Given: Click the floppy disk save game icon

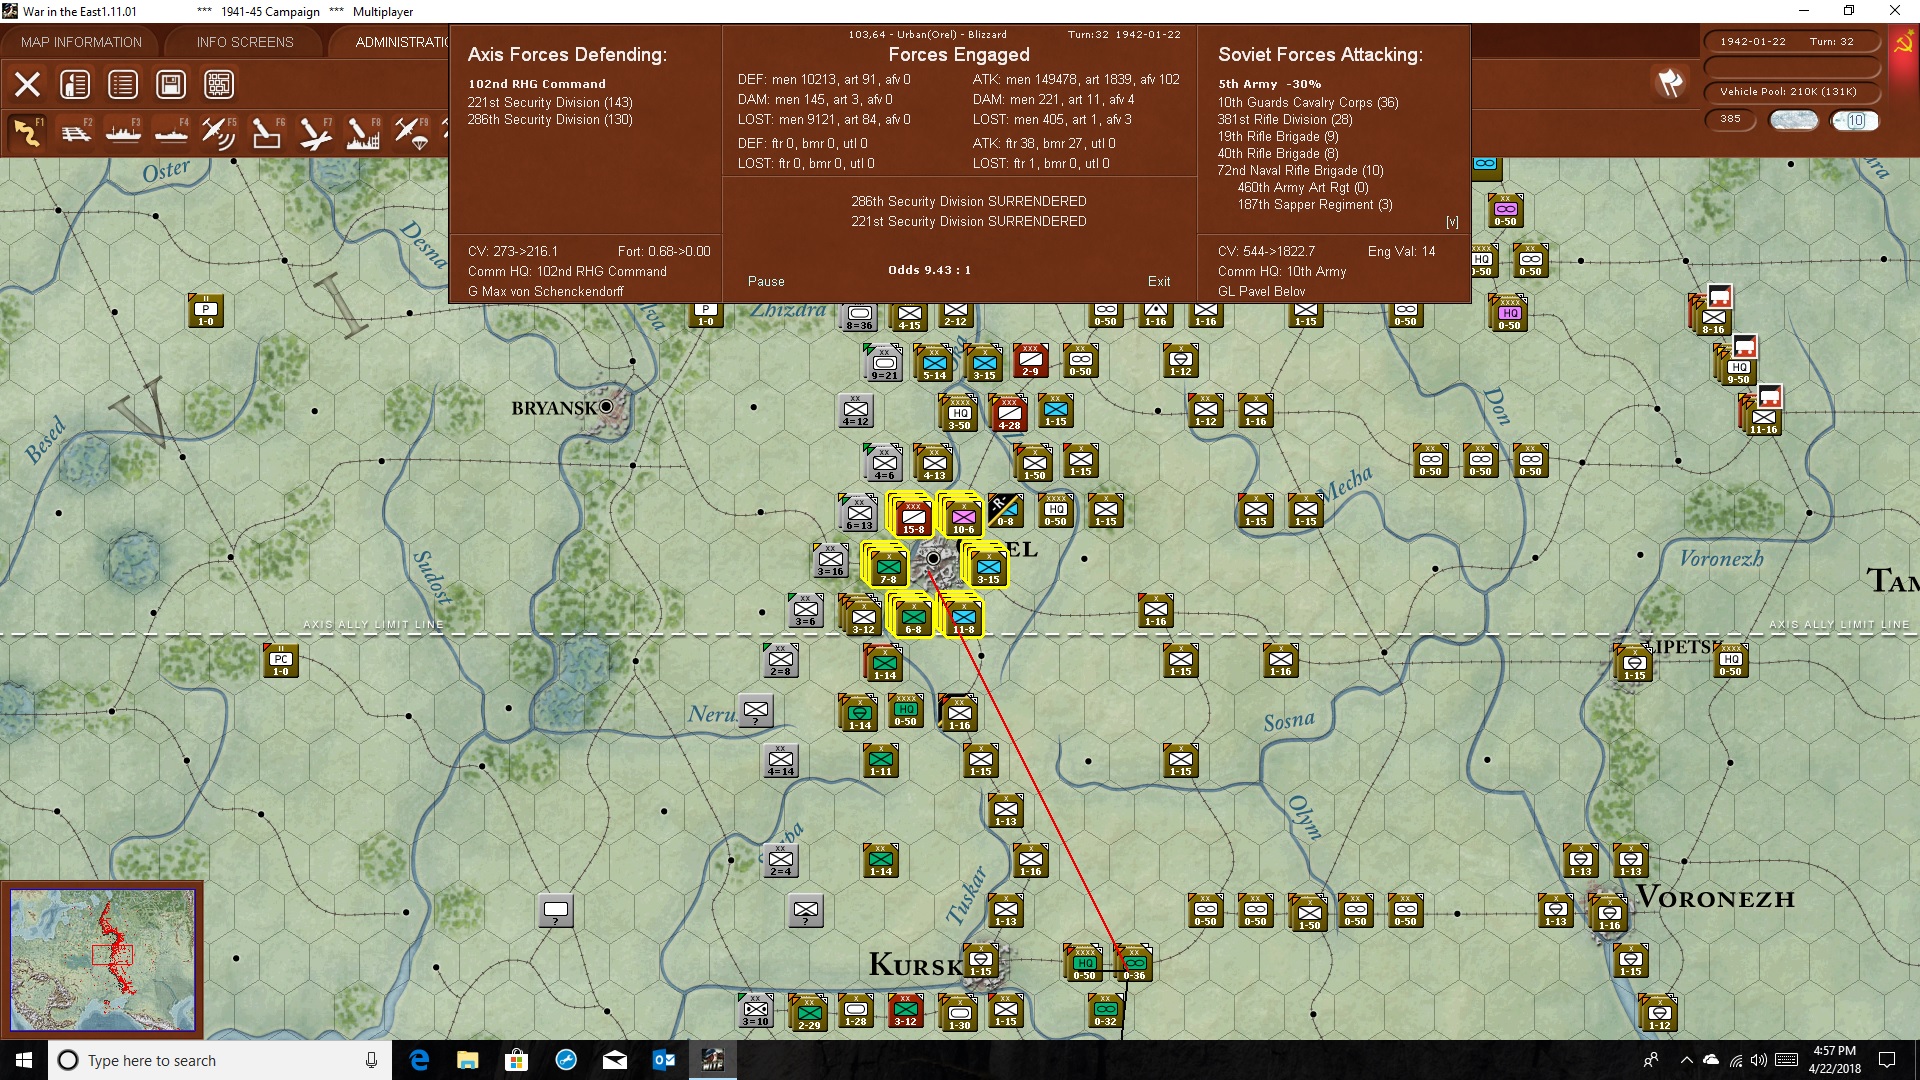Looking at the screenshot, I should tap(171, 84).
